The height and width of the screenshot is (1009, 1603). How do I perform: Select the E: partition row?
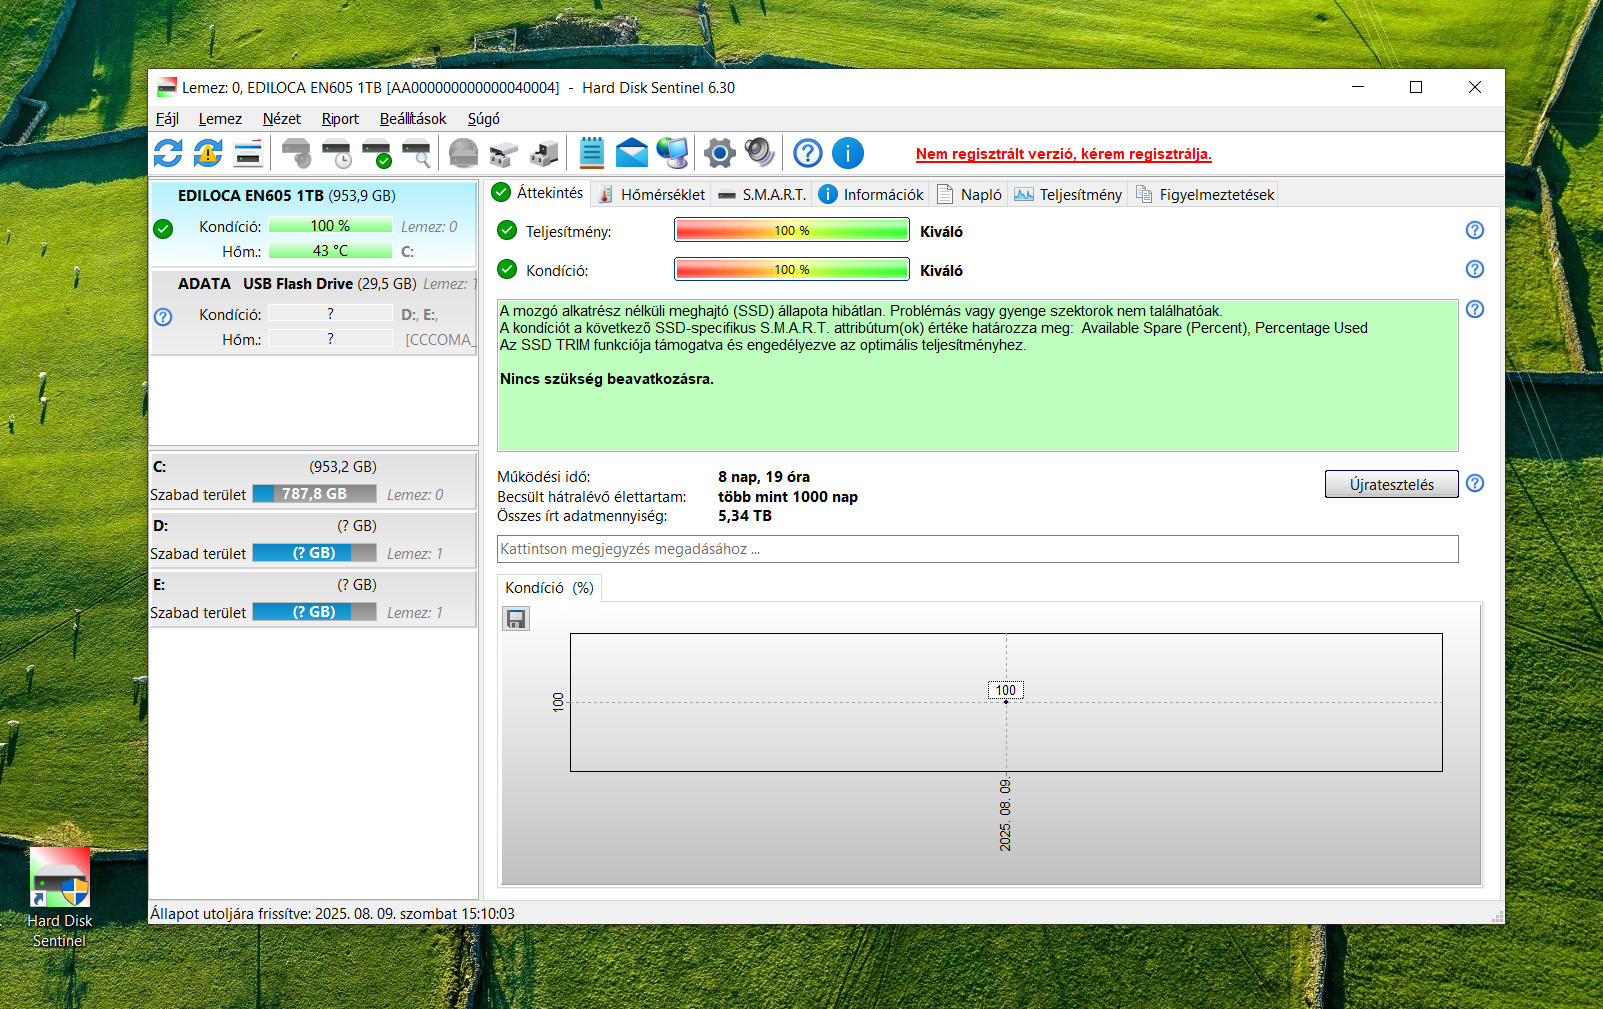click(313, 599)
